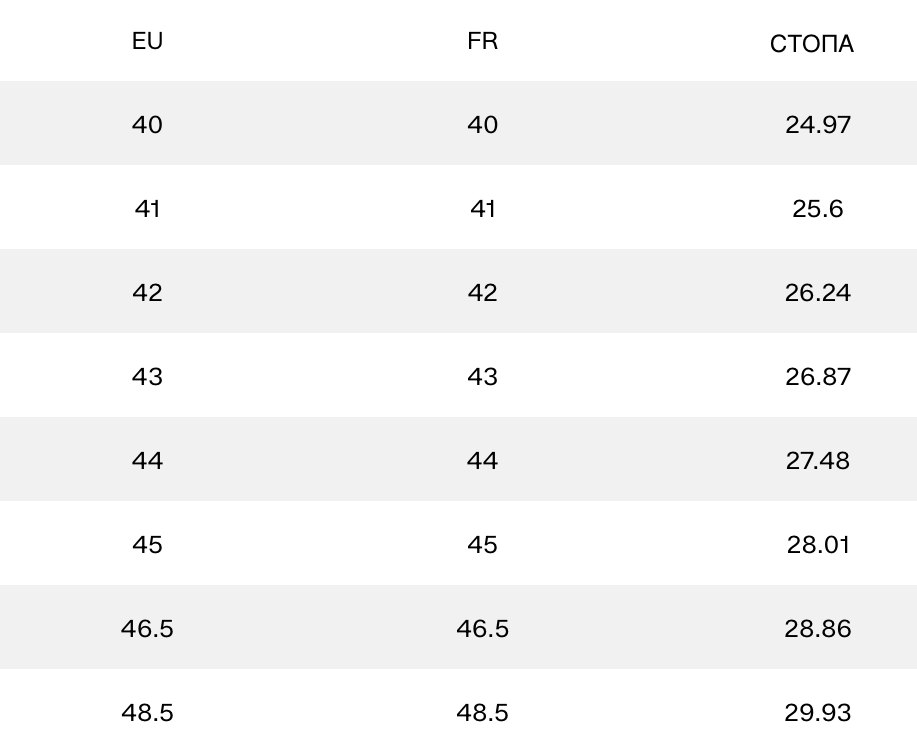Screen dimensions: 917x754
Task: Select EU size 46.5 cell
Action: click(147, 629)
